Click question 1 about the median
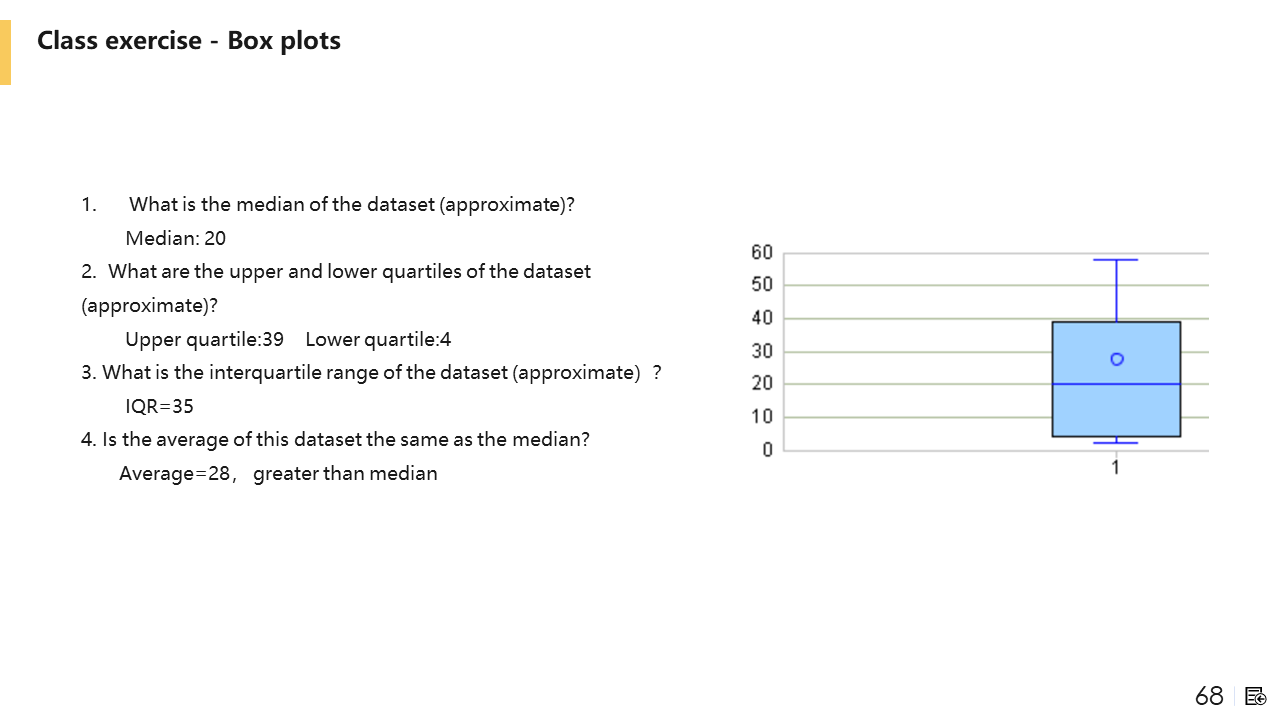Screen dimensions: 1280x720 pos(352,204)
